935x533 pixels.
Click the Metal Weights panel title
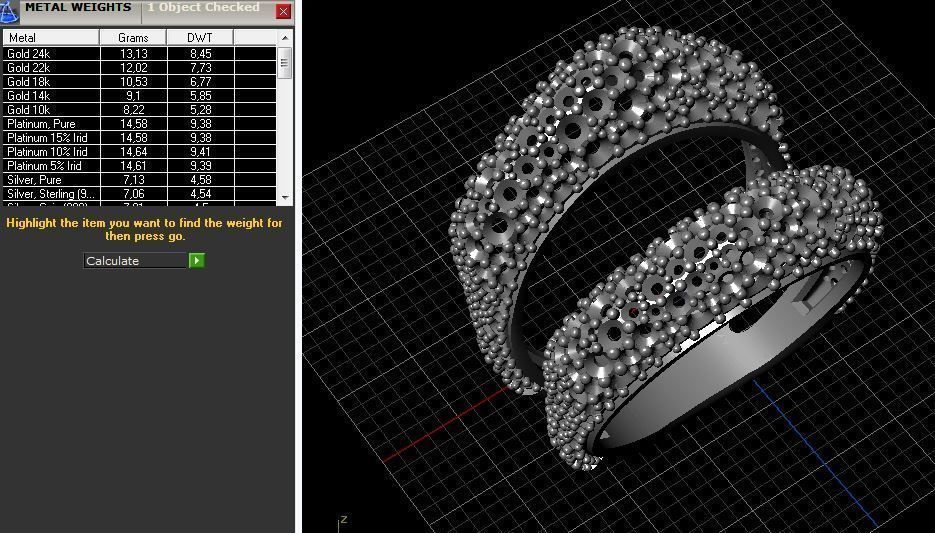coord(78,8)
